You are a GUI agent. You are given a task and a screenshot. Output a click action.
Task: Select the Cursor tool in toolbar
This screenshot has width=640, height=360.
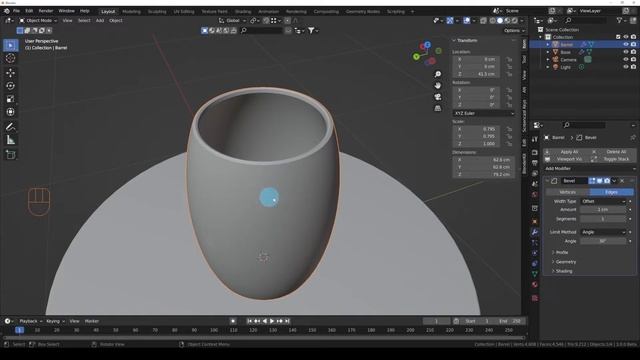point(11,58)
